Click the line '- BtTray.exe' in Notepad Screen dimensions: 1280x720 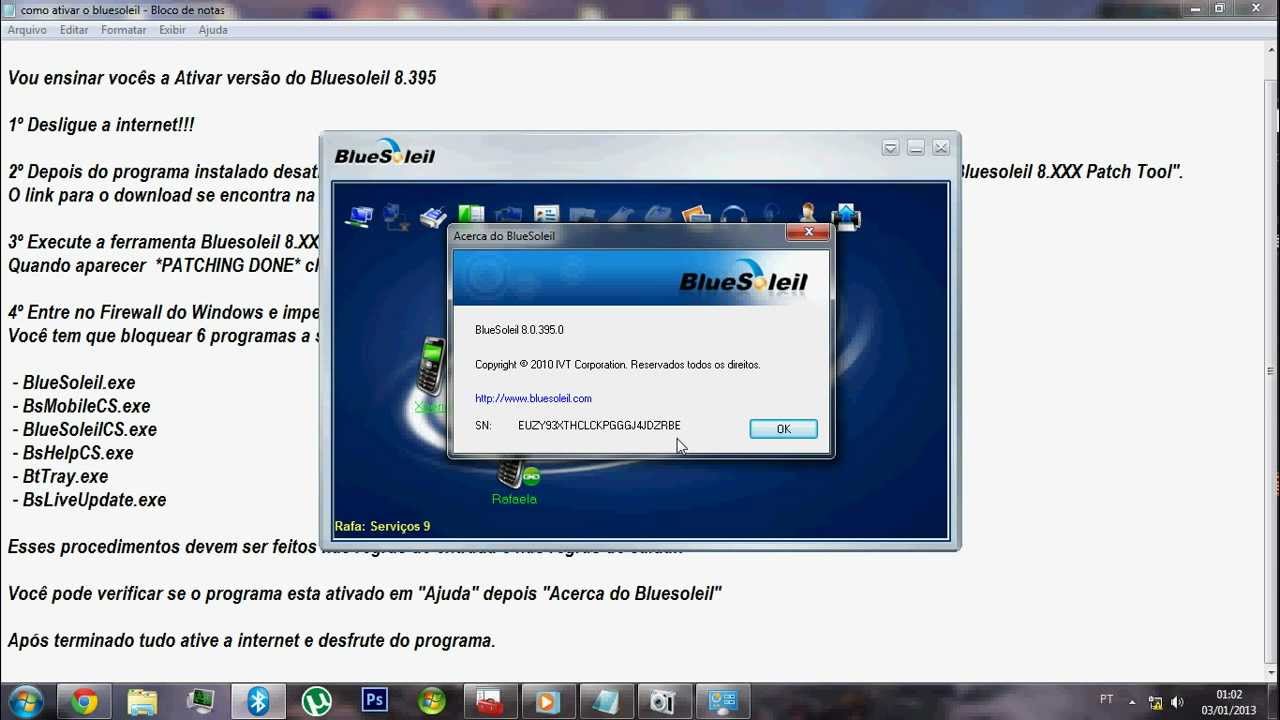60,477
